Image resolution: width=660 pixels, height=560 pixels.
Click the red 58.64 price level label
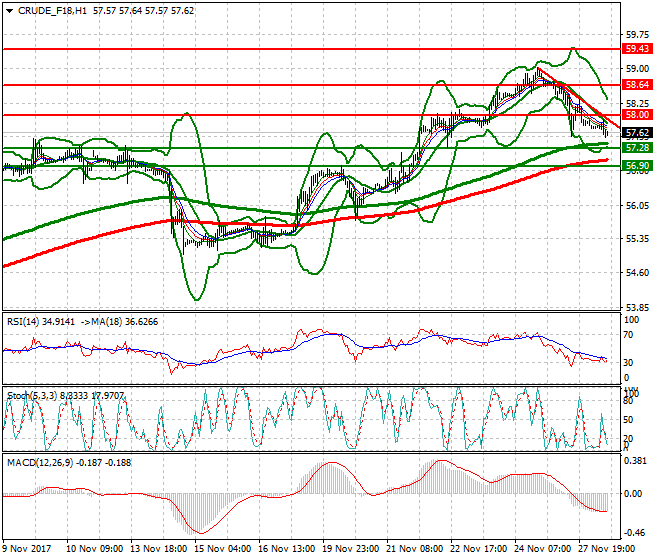(637, 85)
